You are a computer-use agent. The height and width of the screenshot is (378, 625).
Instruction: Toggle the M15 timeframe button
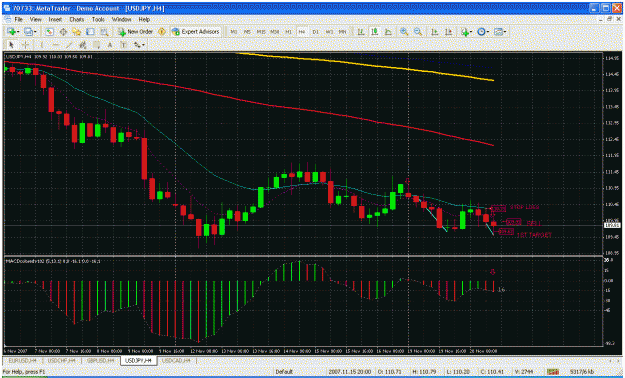(x=261, y=32)
